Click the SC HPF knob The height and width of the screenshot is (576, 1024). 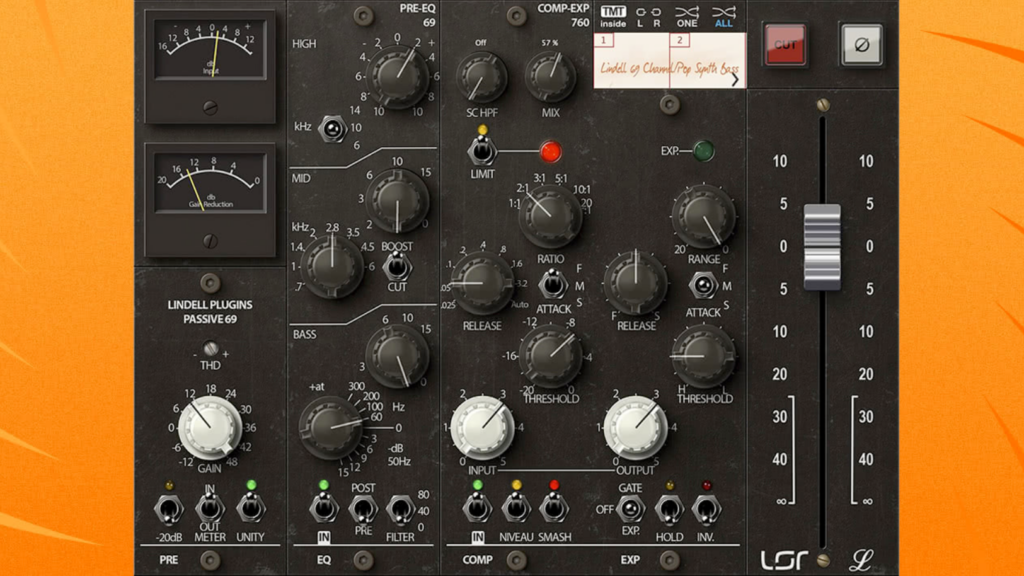click(481, 77)
